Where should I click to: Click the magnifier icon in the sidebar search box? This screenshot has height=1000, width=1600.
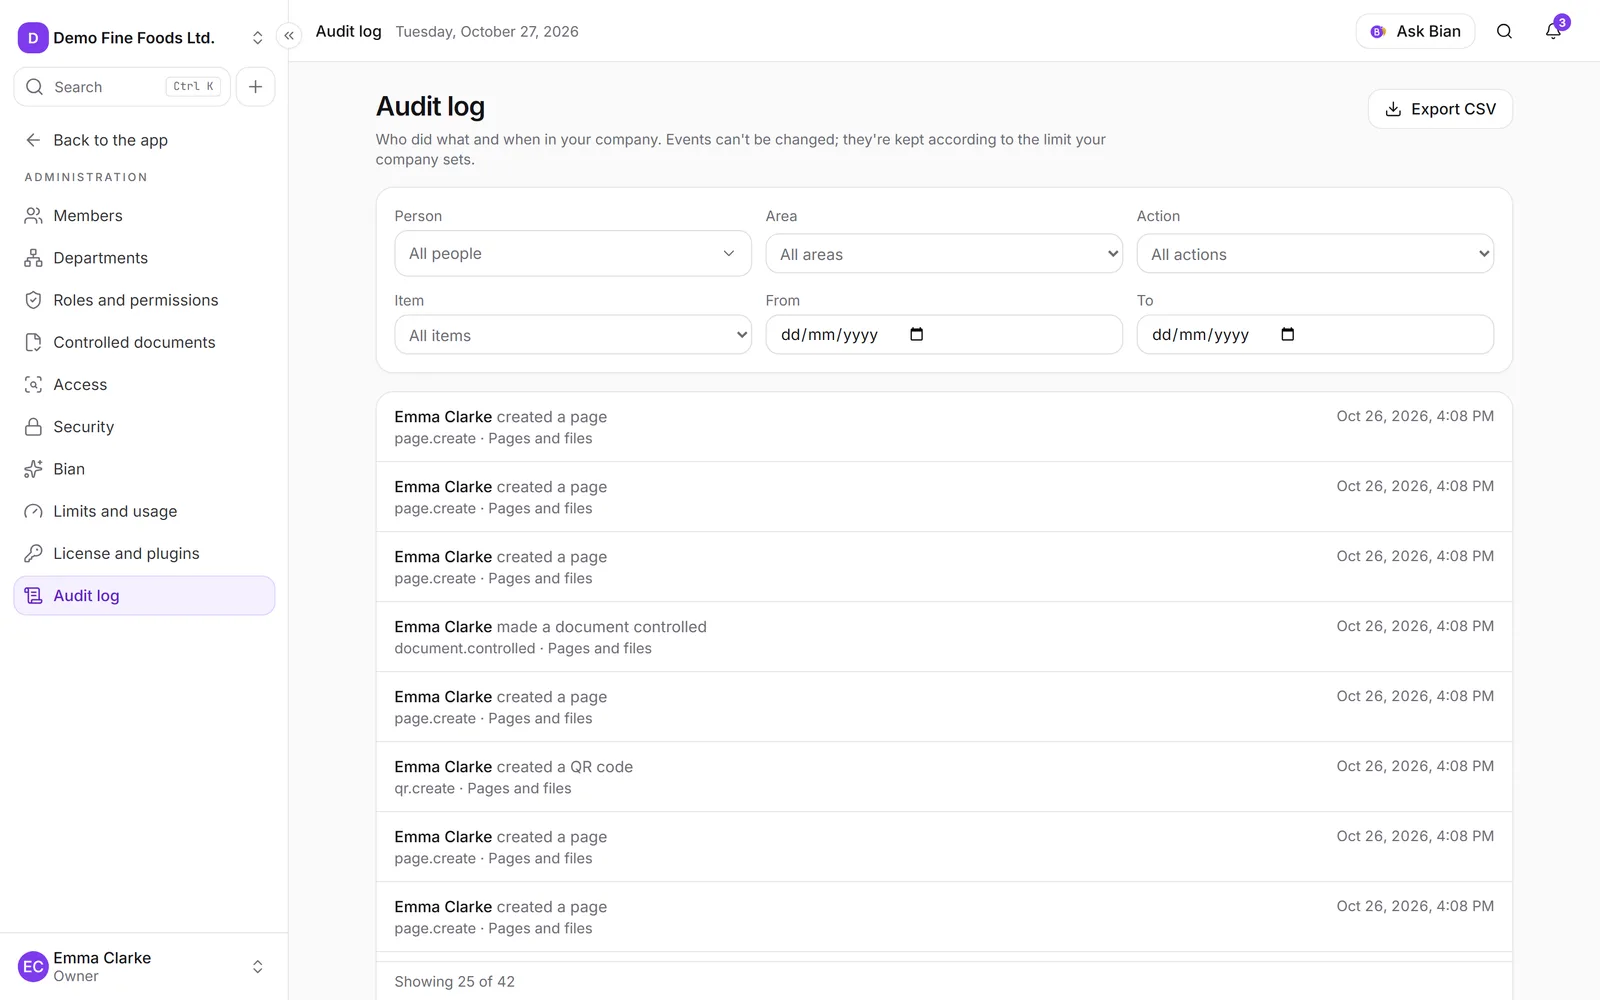point(34,87)
